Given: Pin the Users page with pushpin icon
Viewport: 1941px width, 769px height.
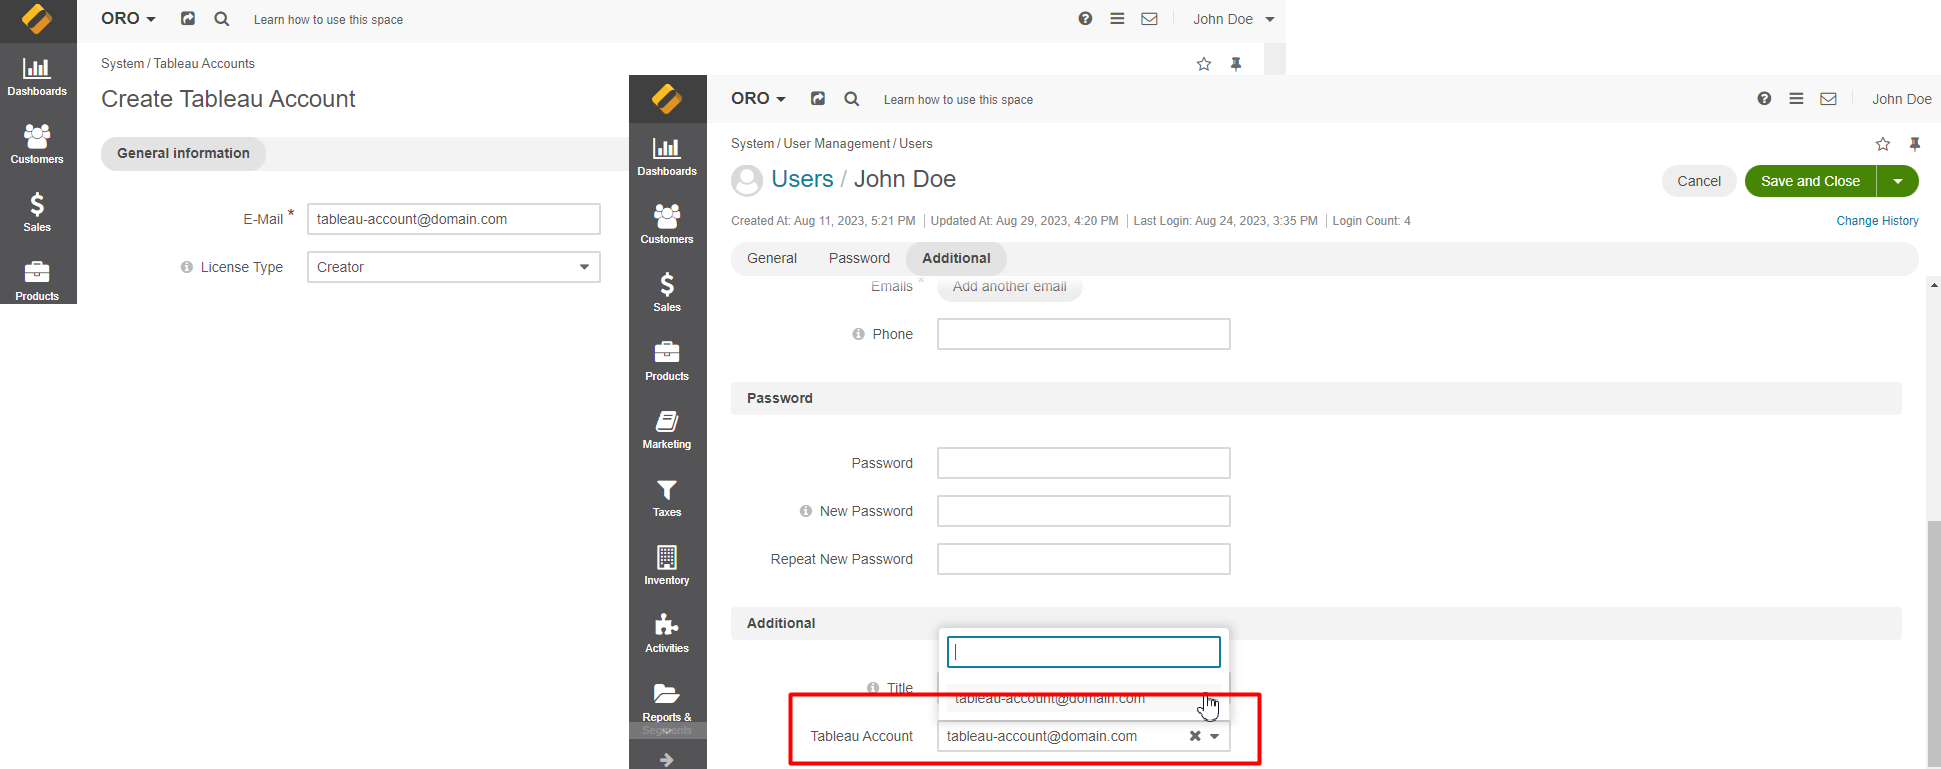Looking at the screenshot, I should [x=1914, y=144].
